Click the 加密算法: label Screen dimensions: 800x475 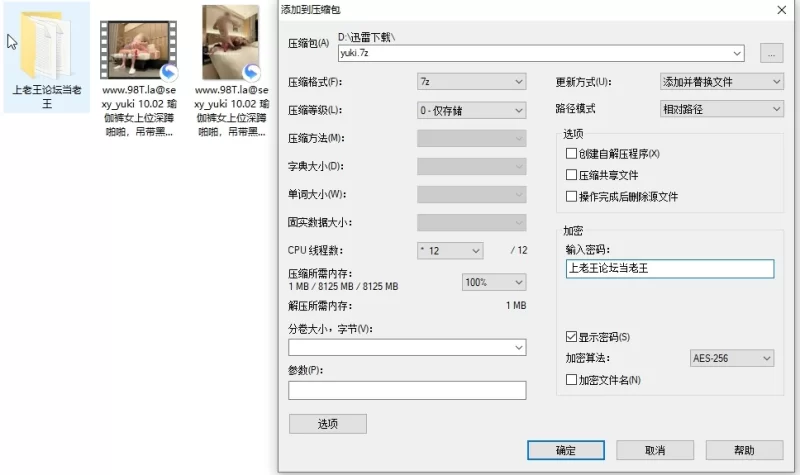(x=588, y=358)
